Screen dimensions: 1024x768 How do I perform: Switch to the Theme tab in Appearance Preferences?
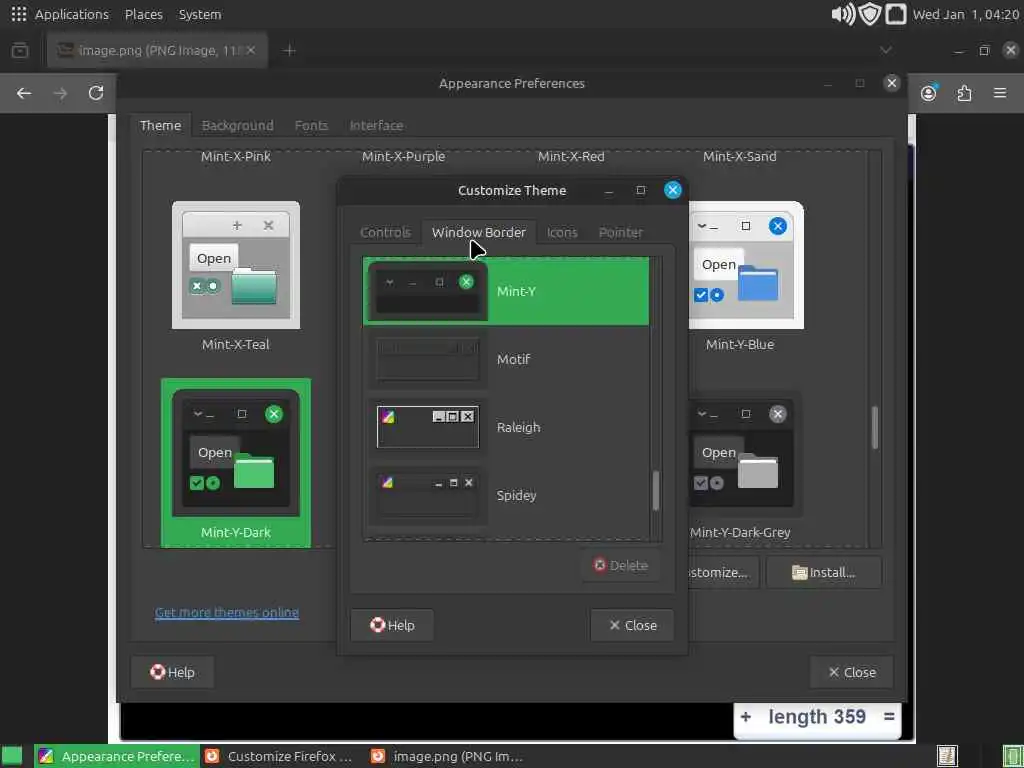coord(161,125)
